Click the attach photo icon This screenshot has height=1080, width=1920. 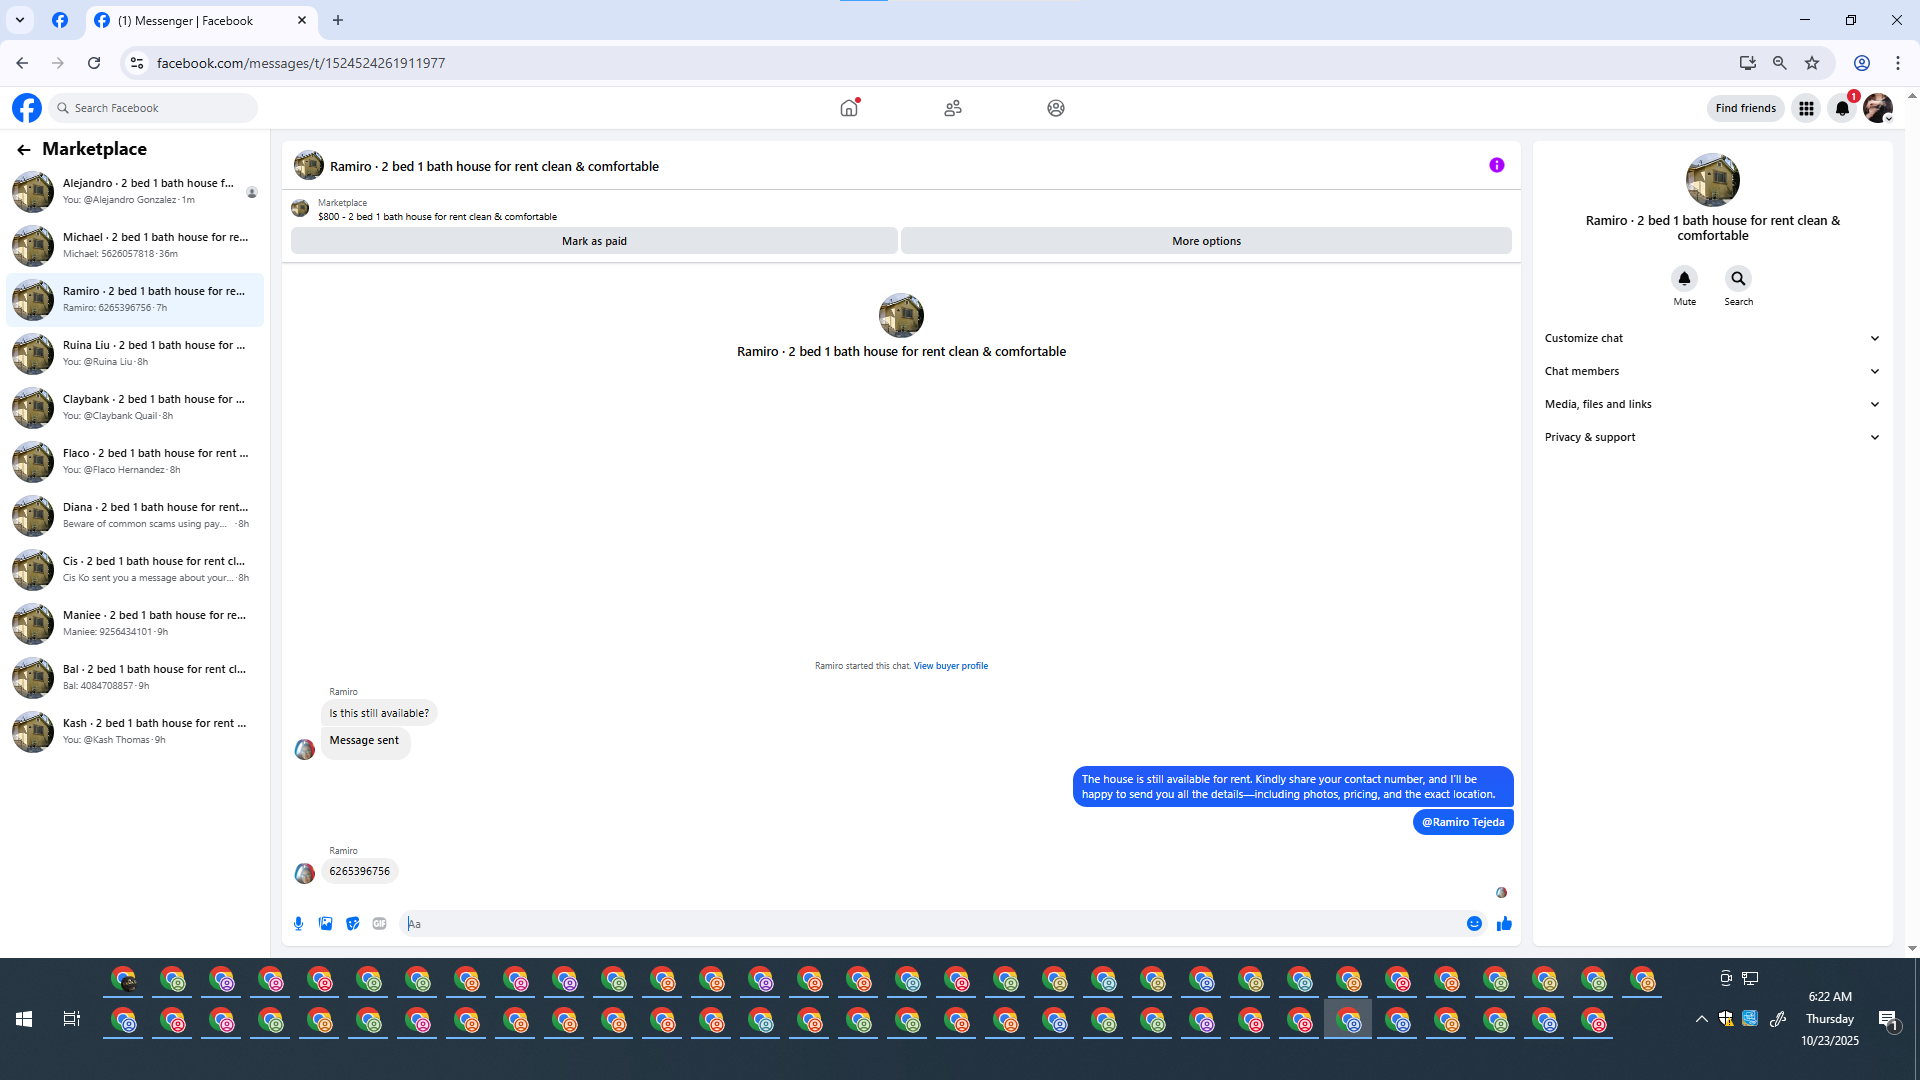click(325, 924)
